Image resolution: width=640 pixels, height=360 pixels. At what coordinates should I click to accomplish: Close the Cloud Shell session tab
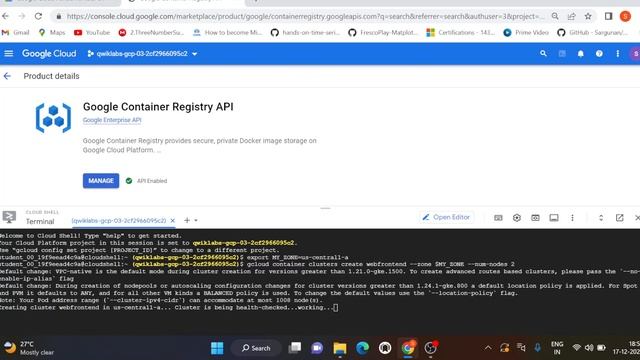(x=172, y=220)
